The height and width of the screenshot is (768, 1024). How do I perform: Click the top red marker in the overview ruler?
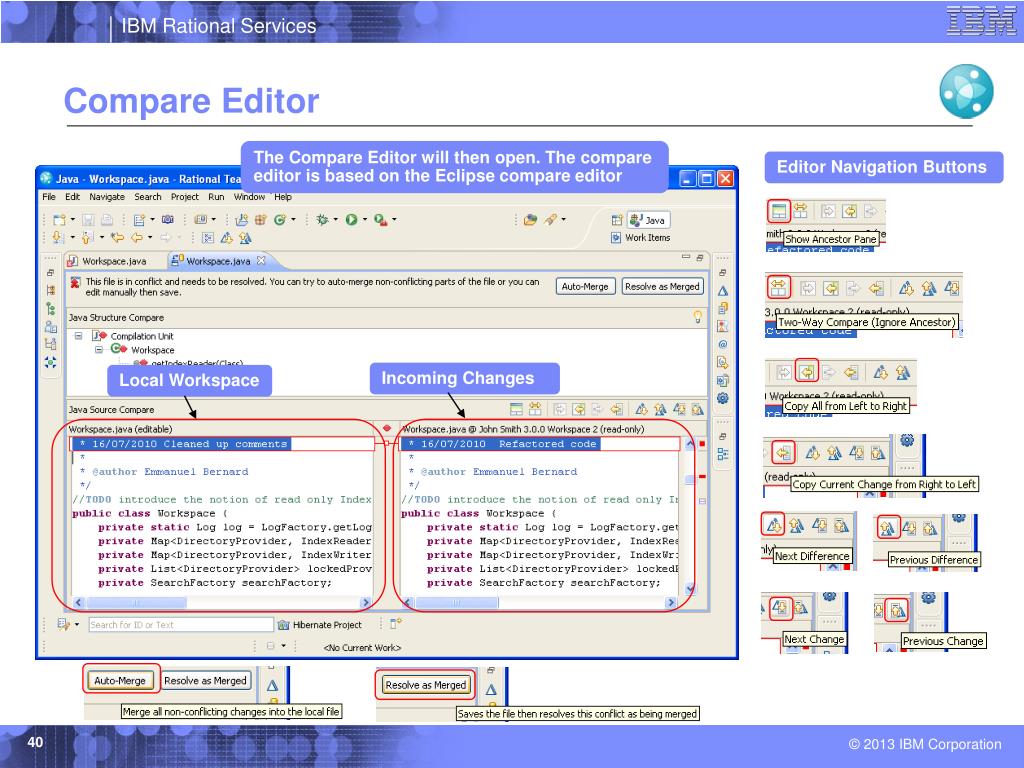pos(702,444)
